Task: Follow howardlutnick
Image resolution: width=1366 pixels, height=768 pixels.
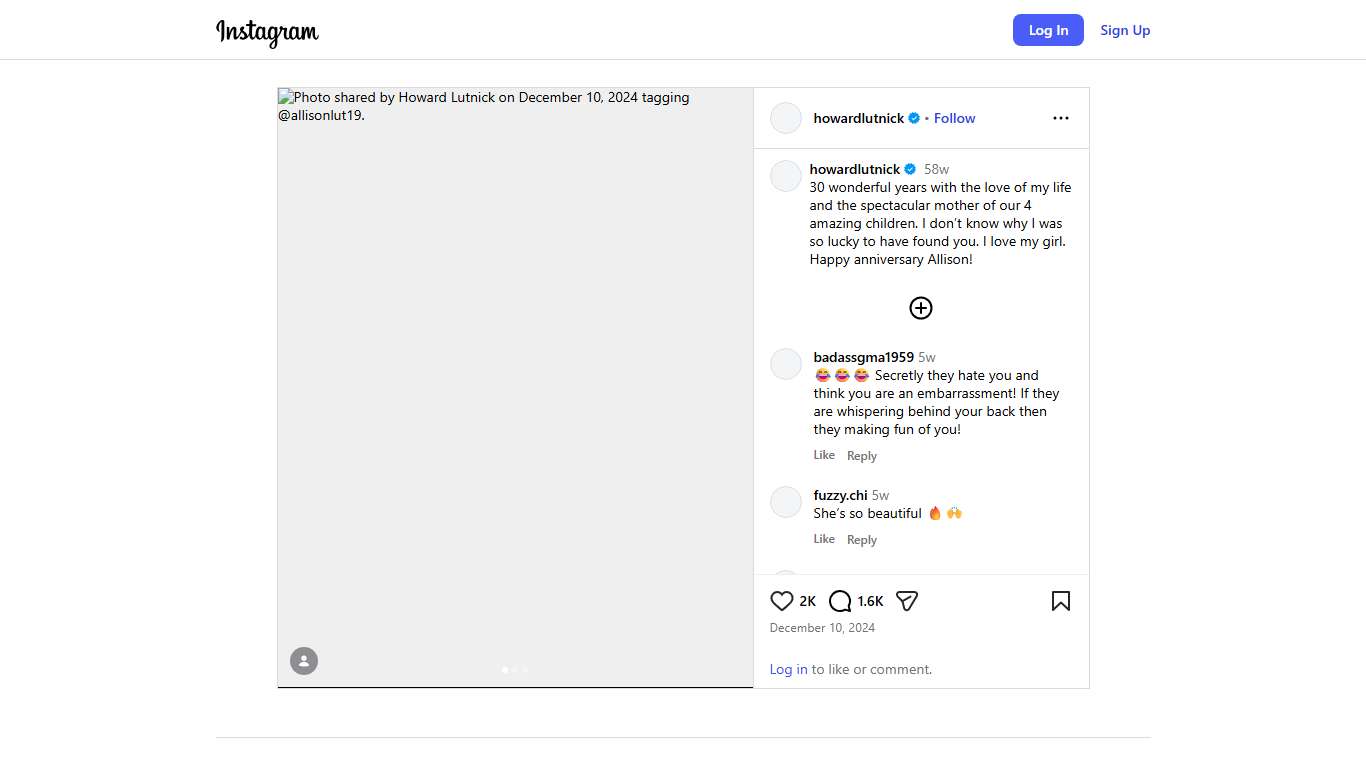Action: (954, 118)
